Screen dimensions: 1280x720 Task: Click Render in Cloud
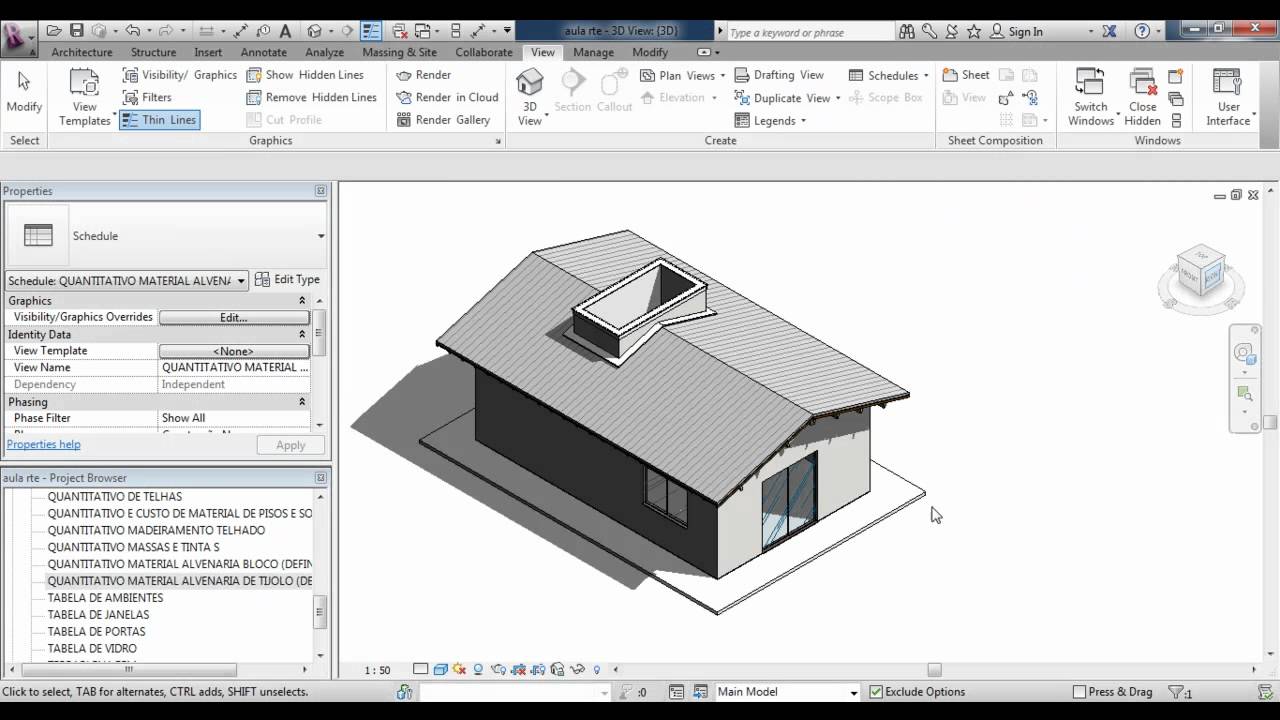(x=447, y=97)
